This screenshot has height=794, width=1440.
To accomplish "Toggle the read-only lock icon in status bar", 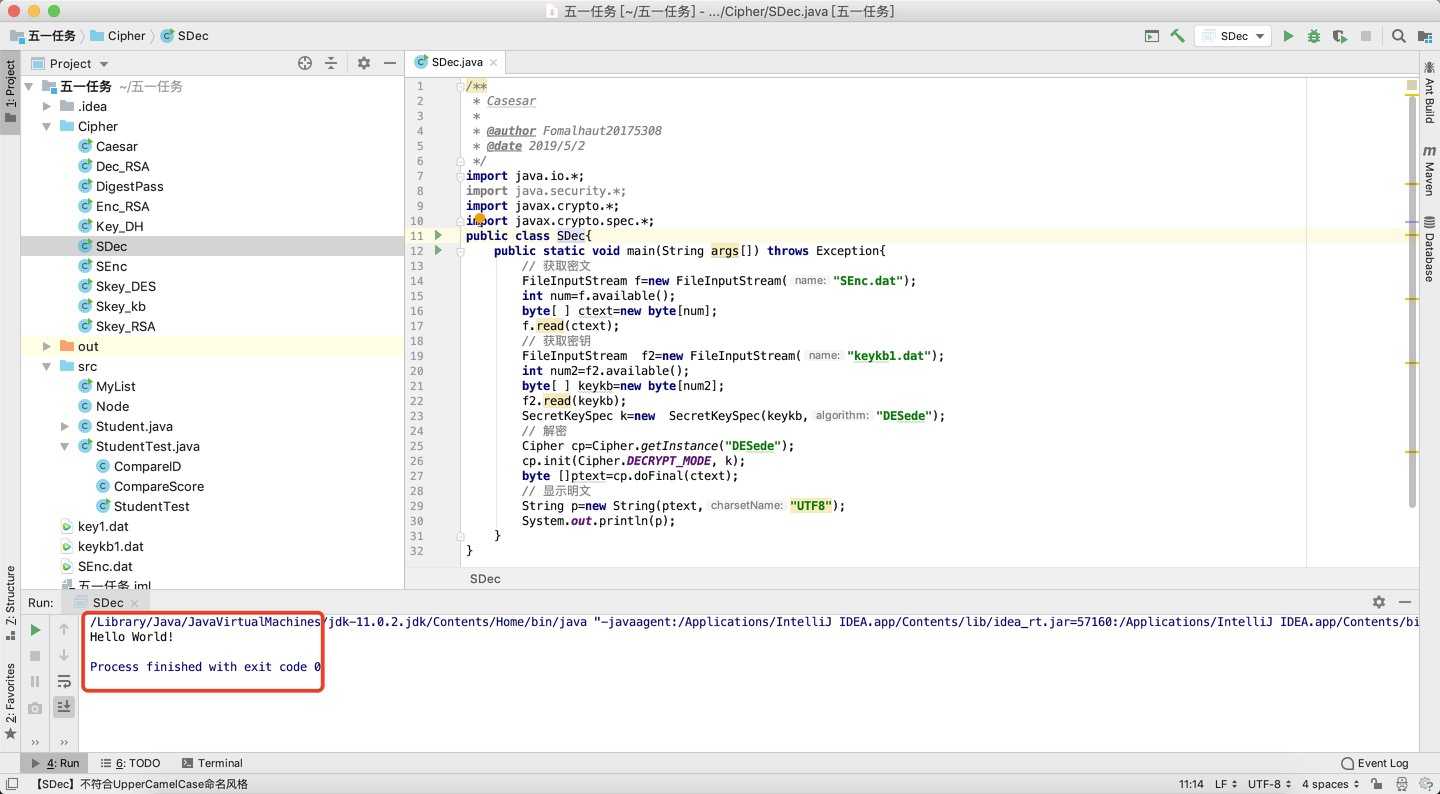I will pyautogui.click(x=1377, y=785).
